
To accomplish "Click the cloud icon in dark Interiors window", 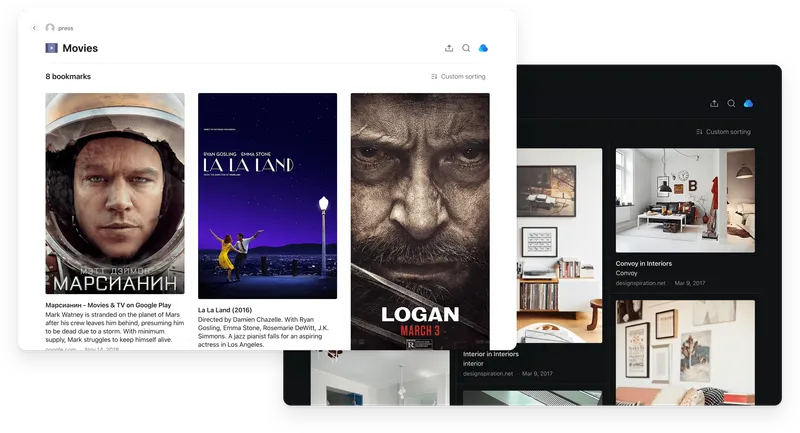I will [748, 103].
